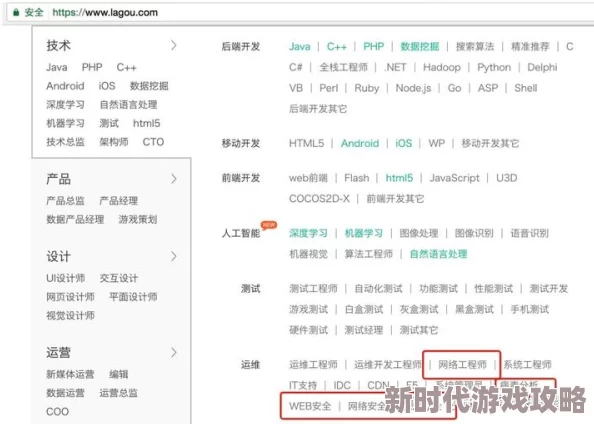The image size is (594, 424).
Task: Choose 自动化测试 under 测试
Action: click(378, 289)
